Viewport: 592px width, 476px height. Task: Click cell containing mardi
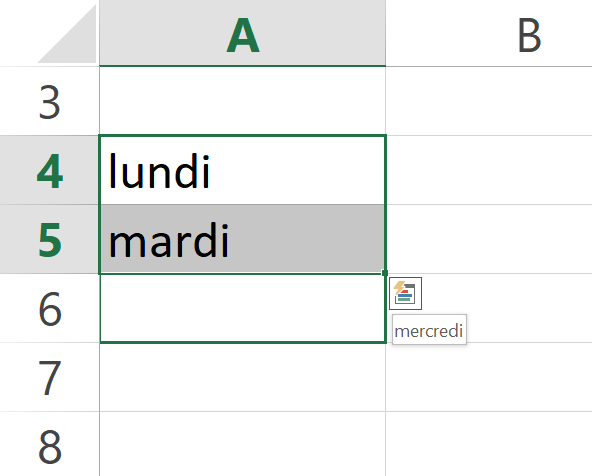tap(243, 239)
